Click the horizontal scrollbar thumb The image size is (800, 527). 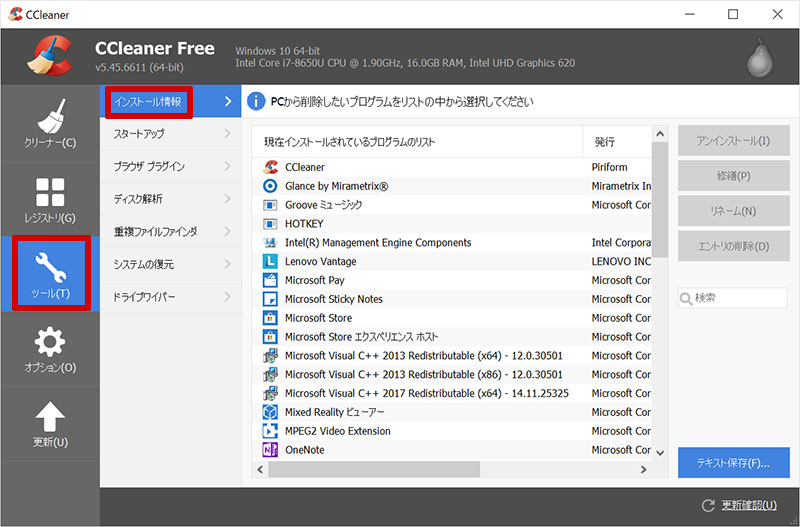pos(374,469)
